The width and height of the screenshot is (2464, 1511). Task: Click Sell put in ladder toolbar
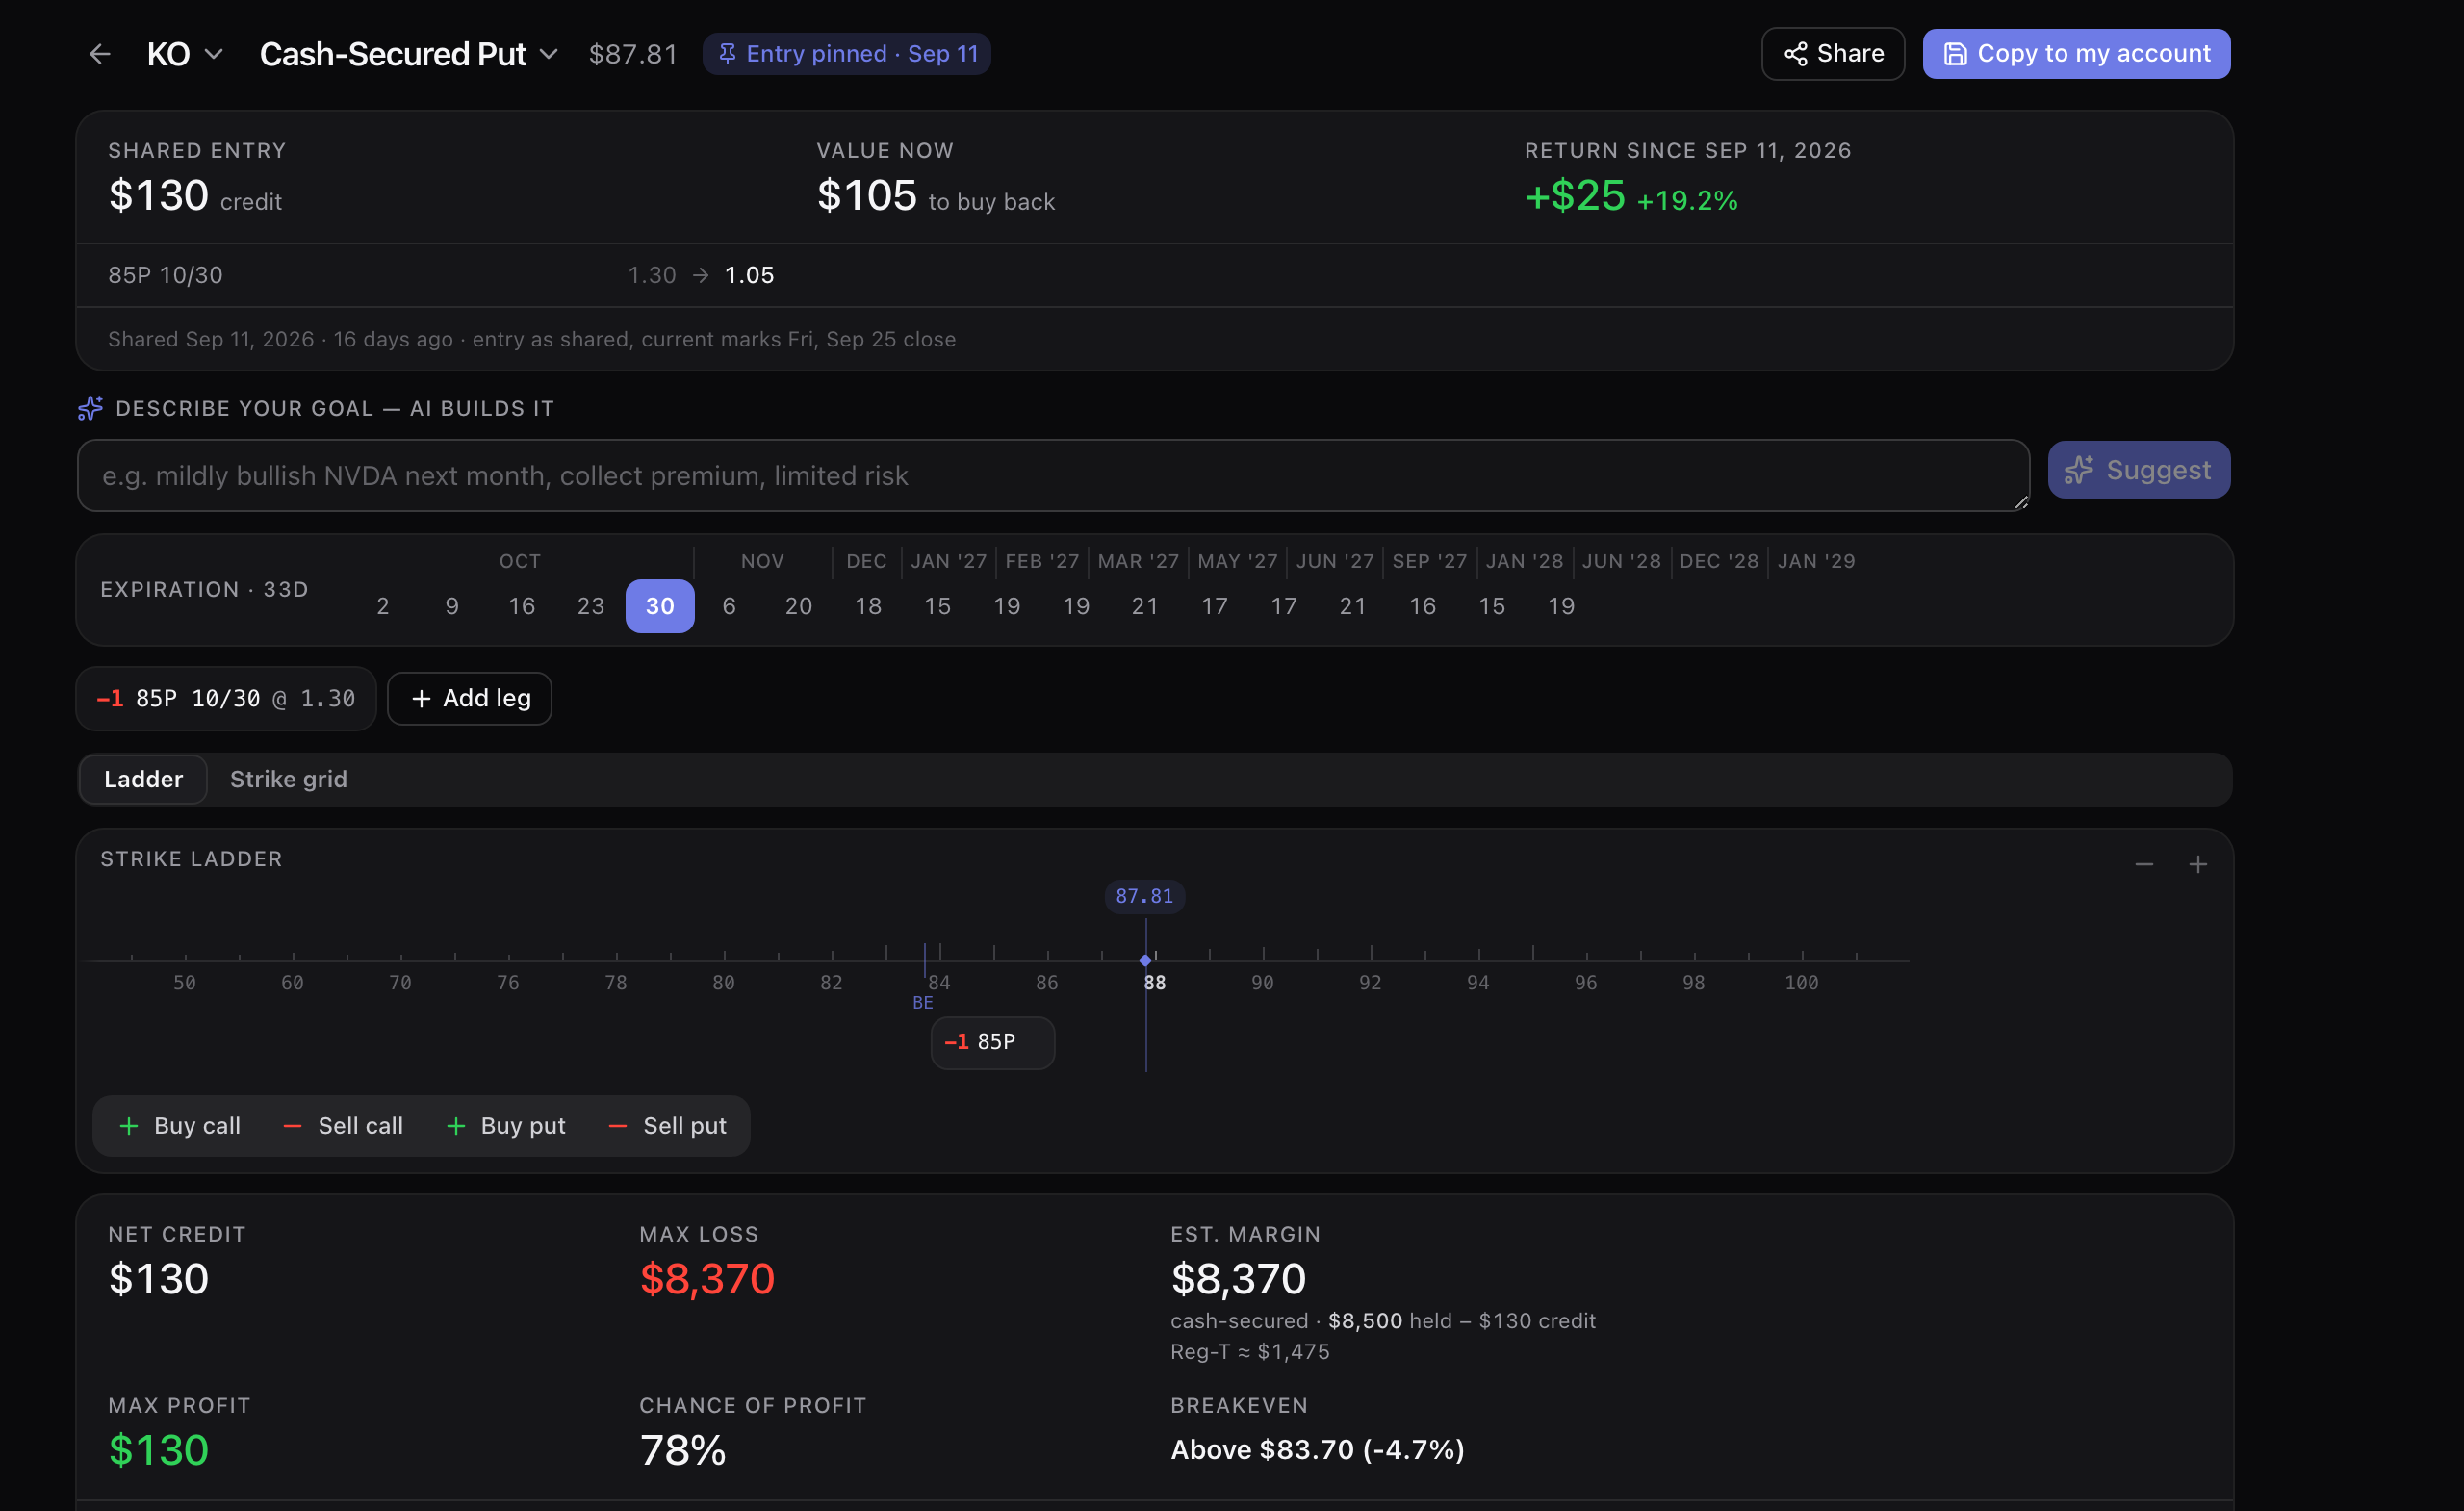[669, 1126]
